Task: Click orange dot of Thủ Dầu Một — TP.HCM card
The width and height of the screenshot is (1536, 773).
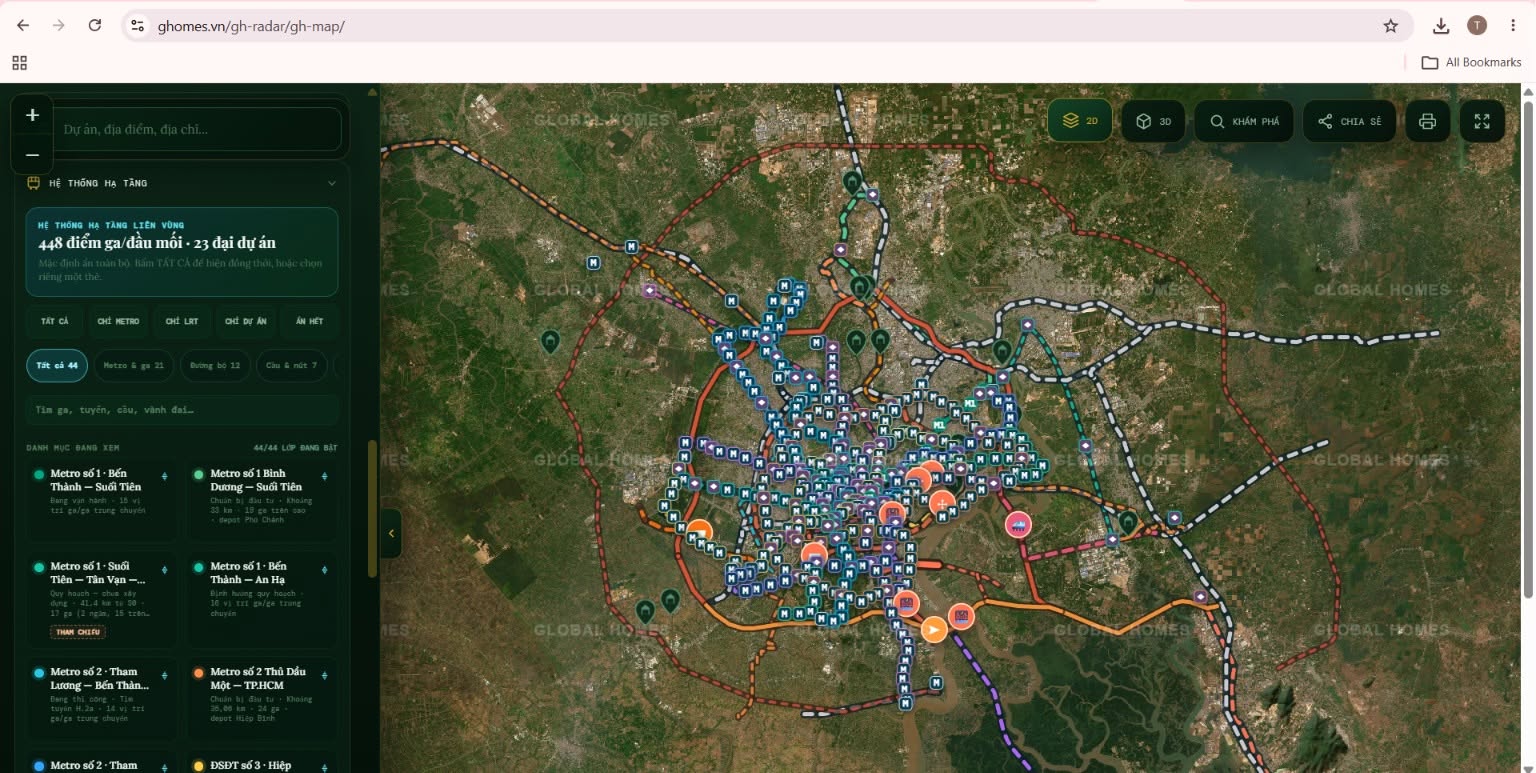Action: point(199,673)
